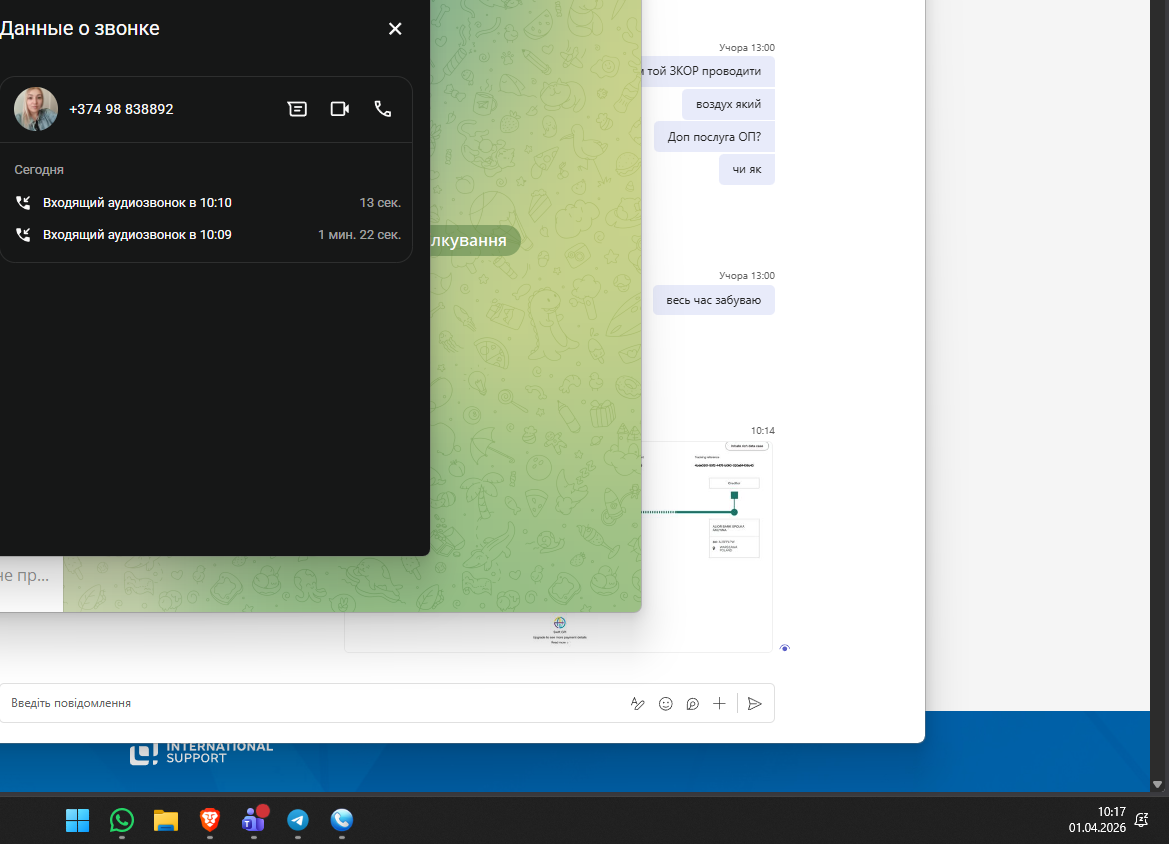Screen dimensions: 1169x844
Task: Open notifications bell in system tray
Action: point(1141,819)
